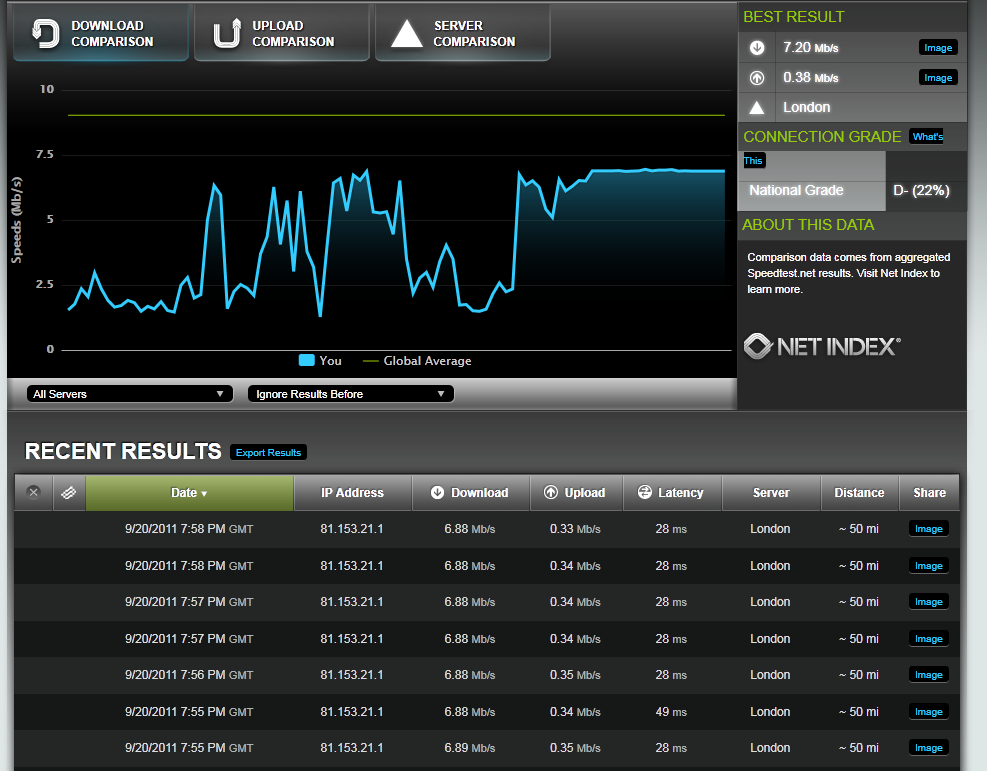Click the download arrow icon under Best Result
Screen dimensions: 987x771
(757, 47)
